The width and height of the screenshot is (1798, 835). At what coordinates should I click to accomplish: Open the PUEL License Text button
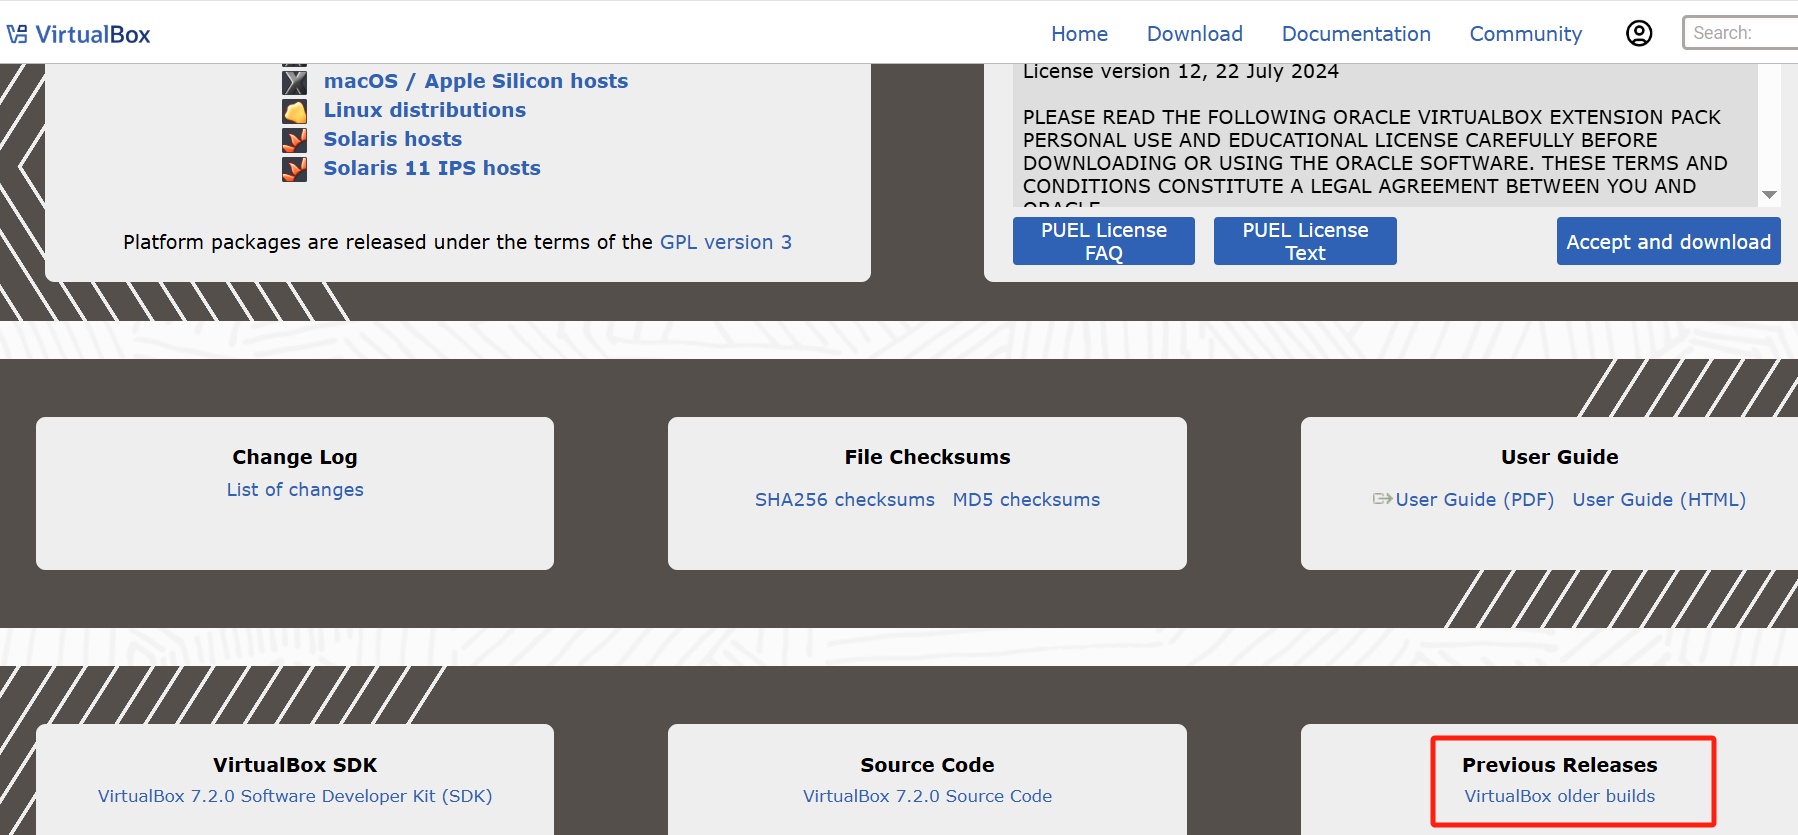[1305, 241]
